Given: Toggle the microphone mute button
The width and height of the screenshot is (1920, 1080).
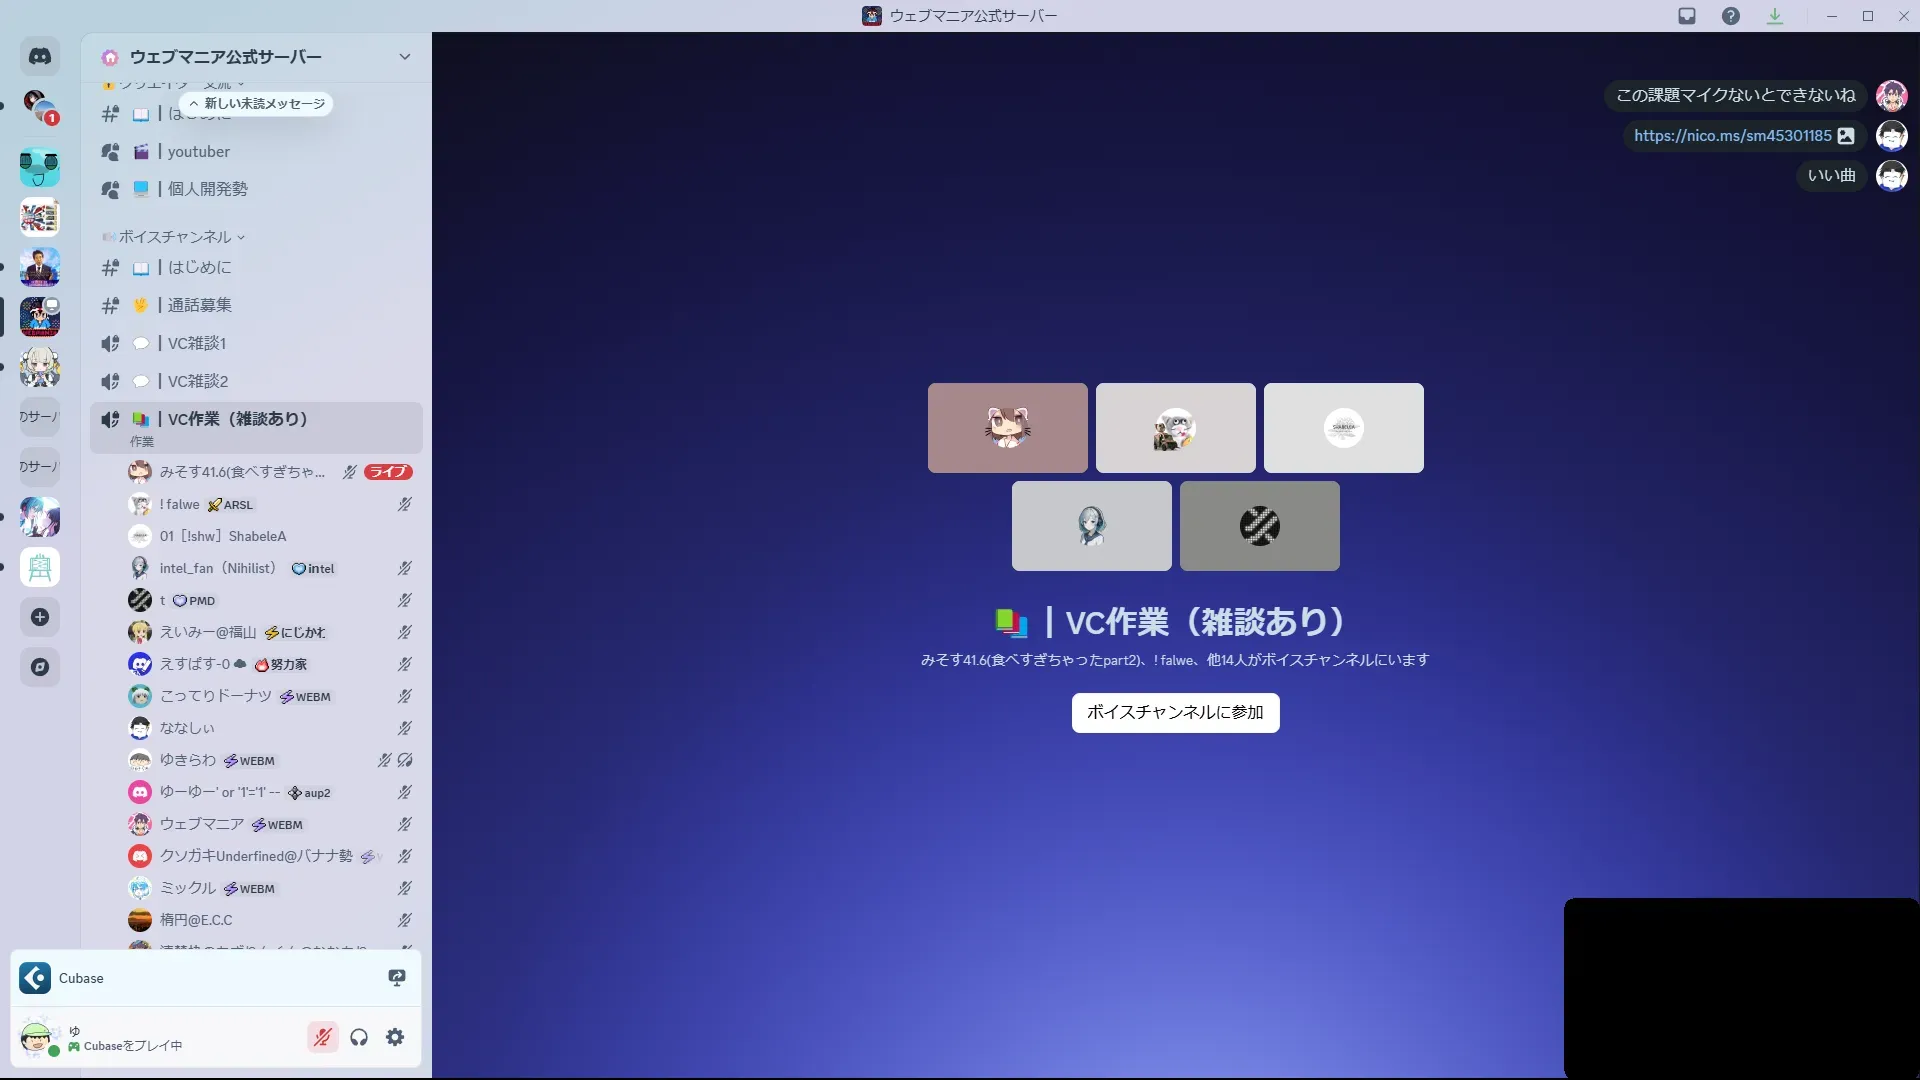Looking at the screenshot, I should pos(322,1037).
